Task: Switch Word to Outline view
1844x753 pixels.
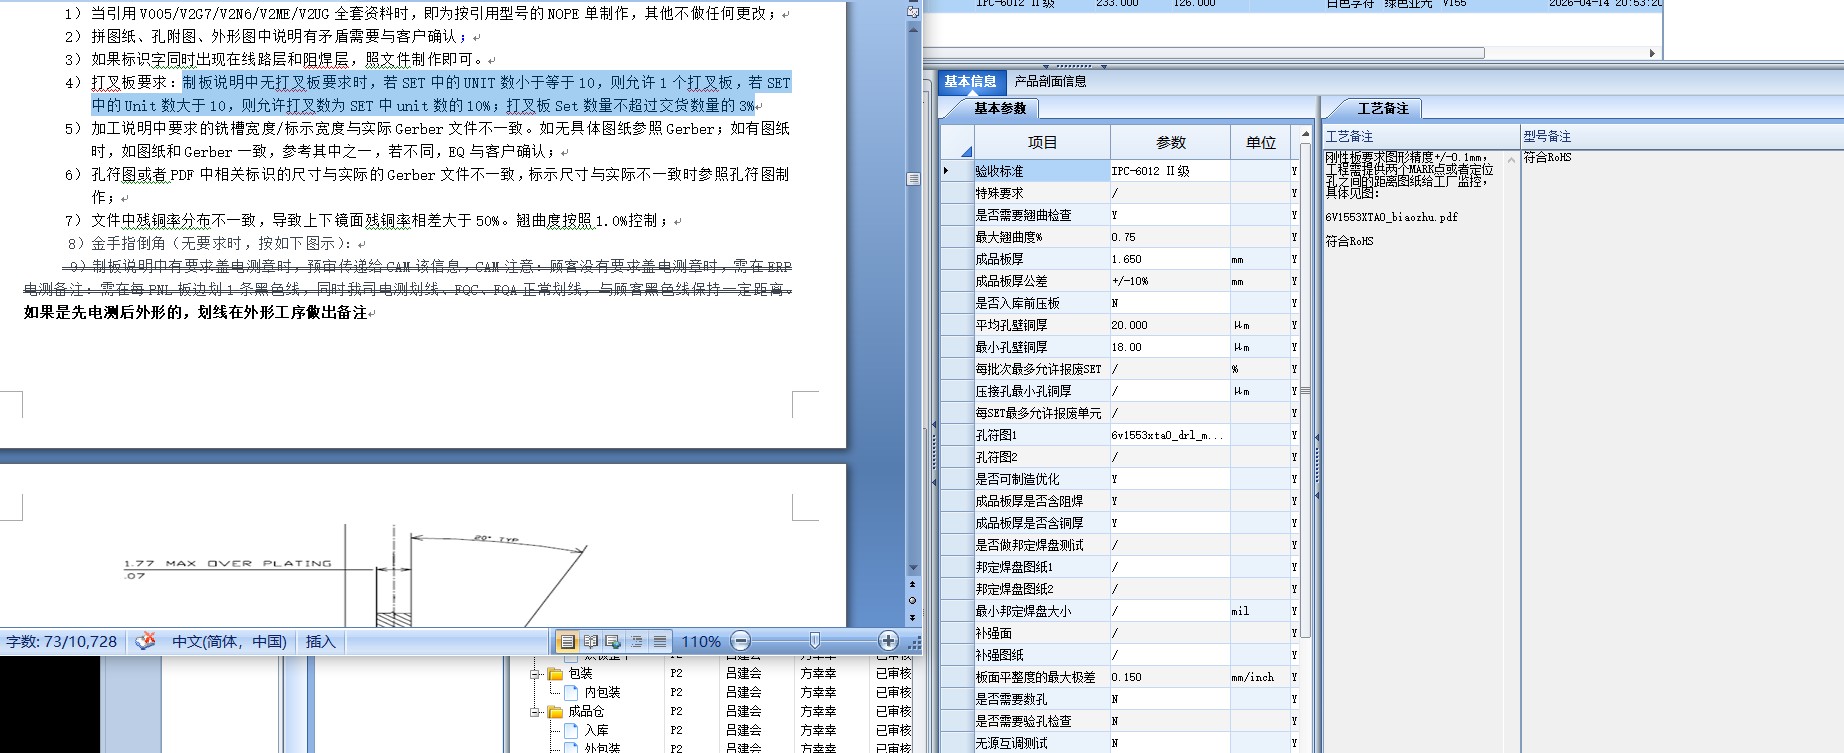Action: (x=636, y=641)
